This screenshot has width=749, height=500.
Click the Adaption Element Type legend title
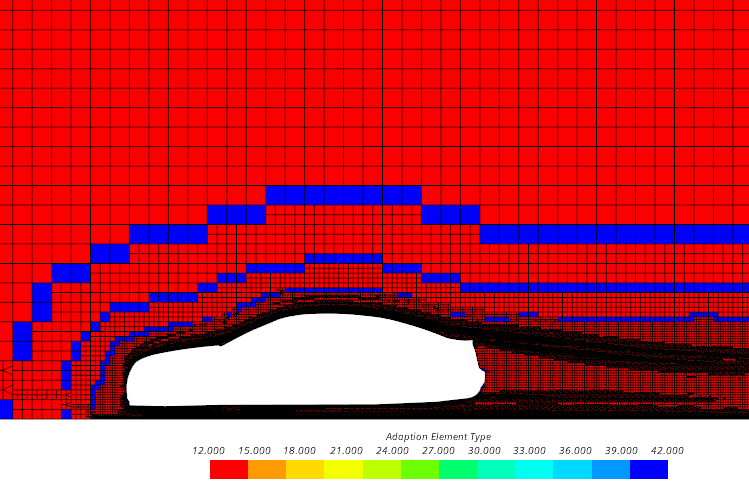coord(438,436)
